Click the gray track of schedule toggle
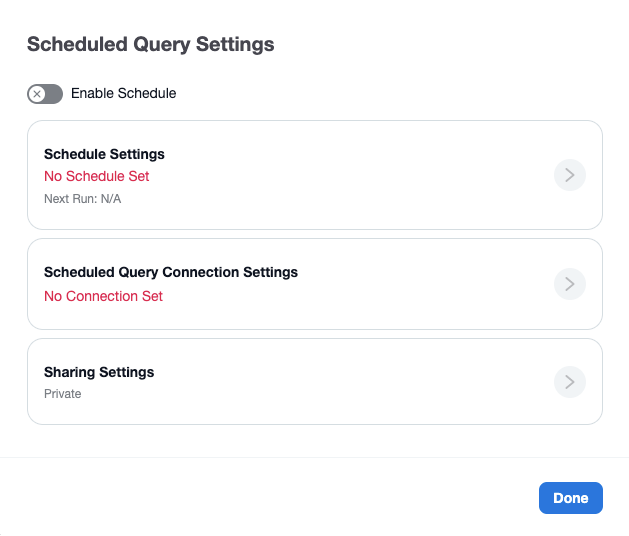The height and width of the screenshot is (536, 629). 54,94
